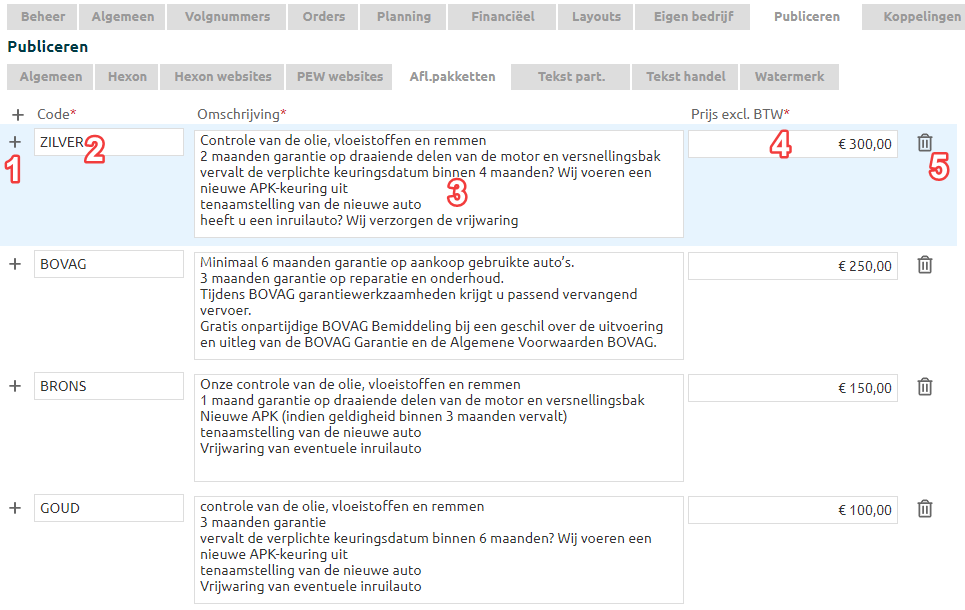Click the plus icon beside the BRONS row
Viewport: 965px width, 610px height.
click(x=15, y=386)
